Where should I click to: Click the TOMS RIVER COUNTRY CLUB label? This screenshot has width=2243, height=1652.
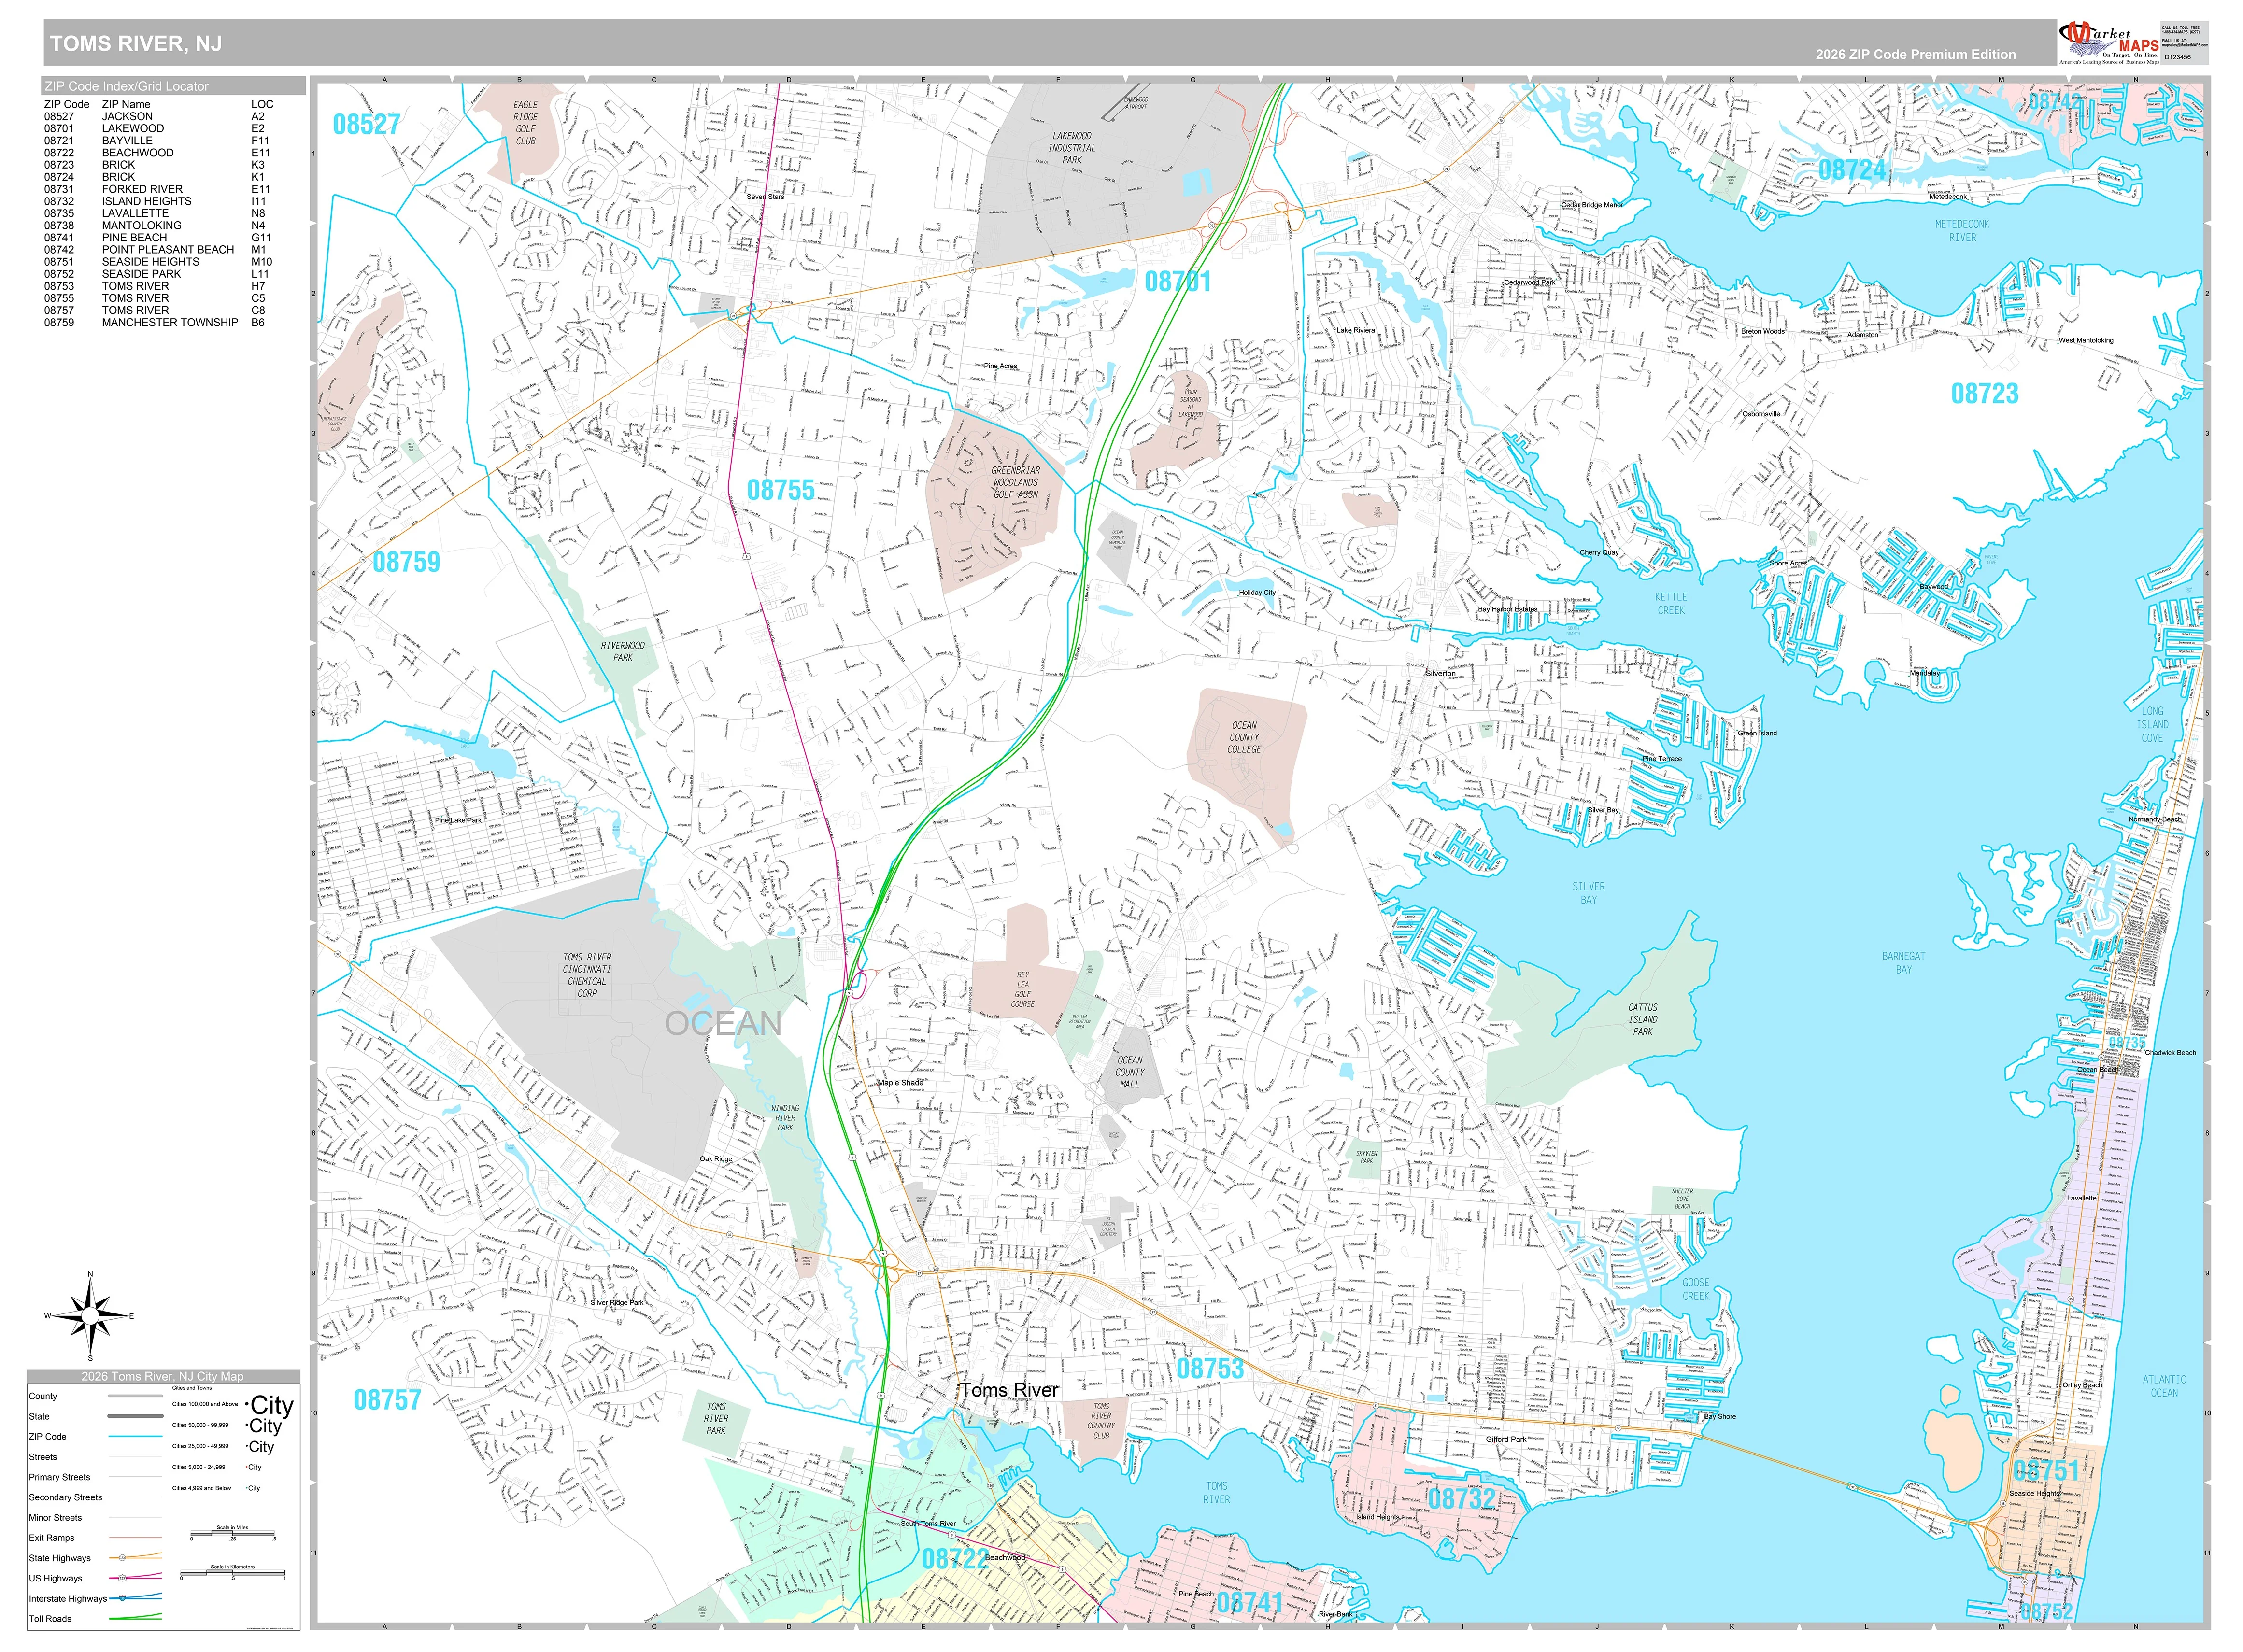tap(1101, 1421)
